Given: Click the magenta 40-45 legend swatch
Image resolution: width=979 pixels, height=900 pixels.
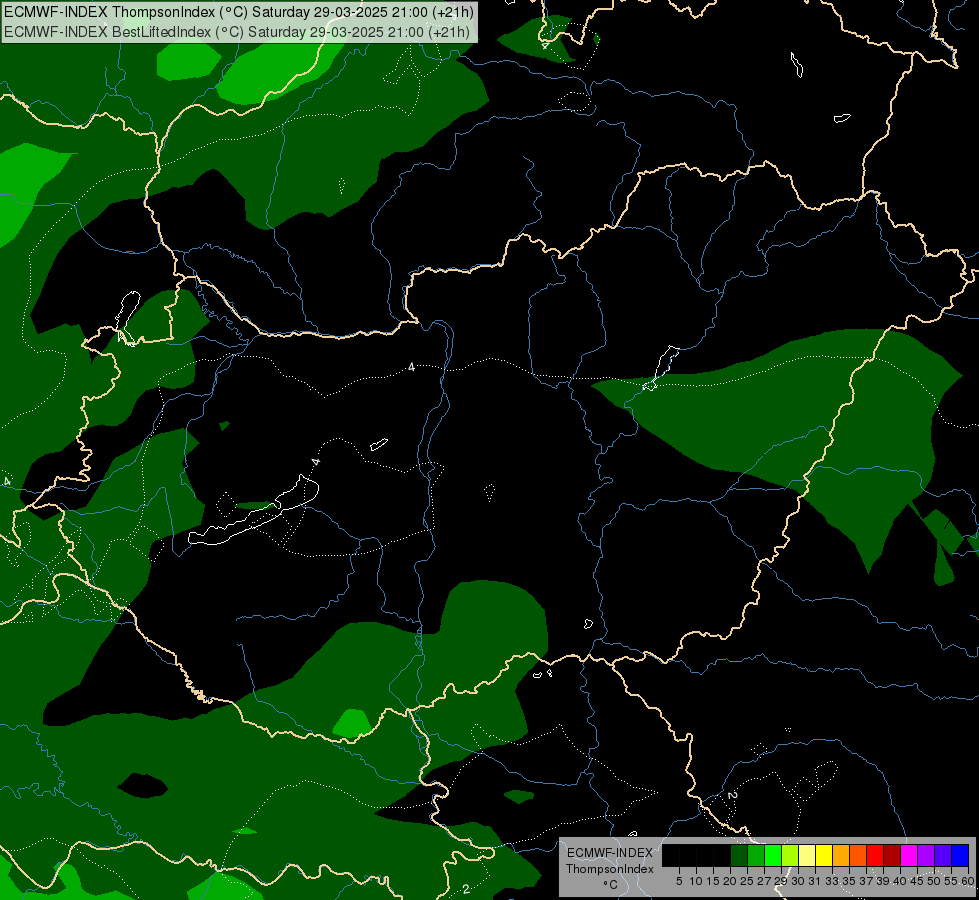Looking at the screenshot, I should tap(909, 855).
